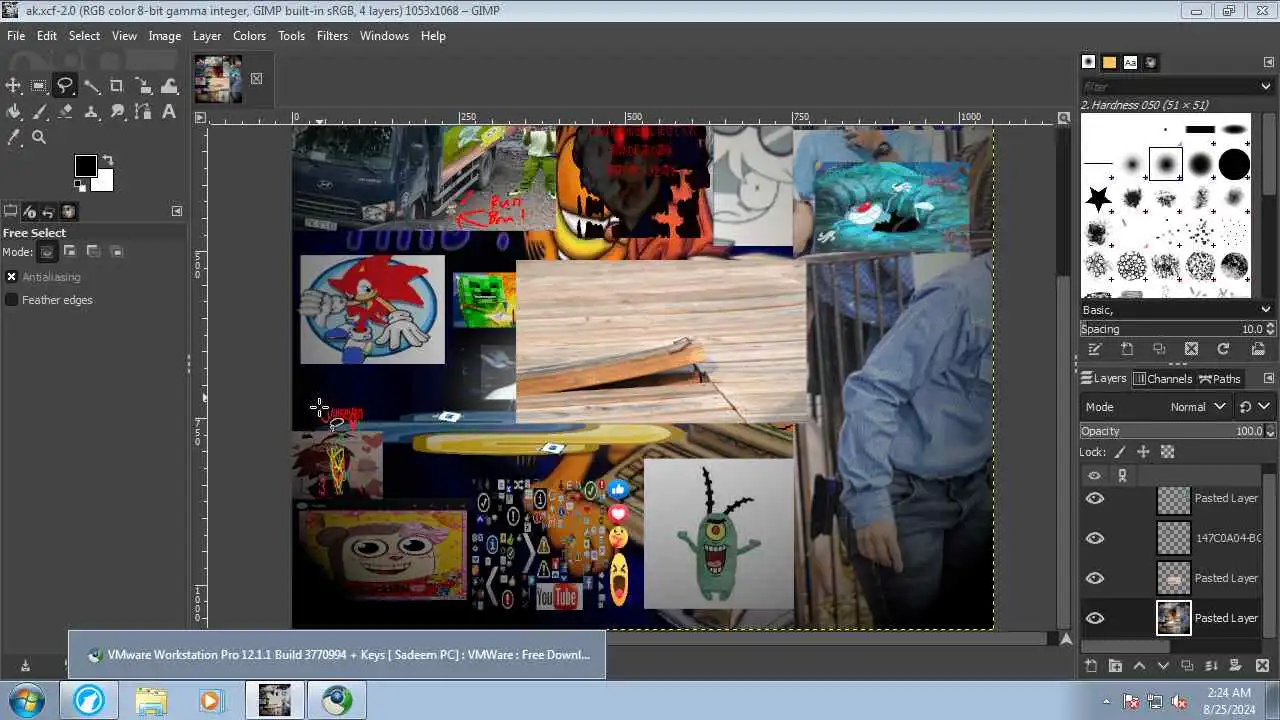Screen dimensions: 1280x720
Task: Set selection mode to Replace
Action: tap(47, 252)
